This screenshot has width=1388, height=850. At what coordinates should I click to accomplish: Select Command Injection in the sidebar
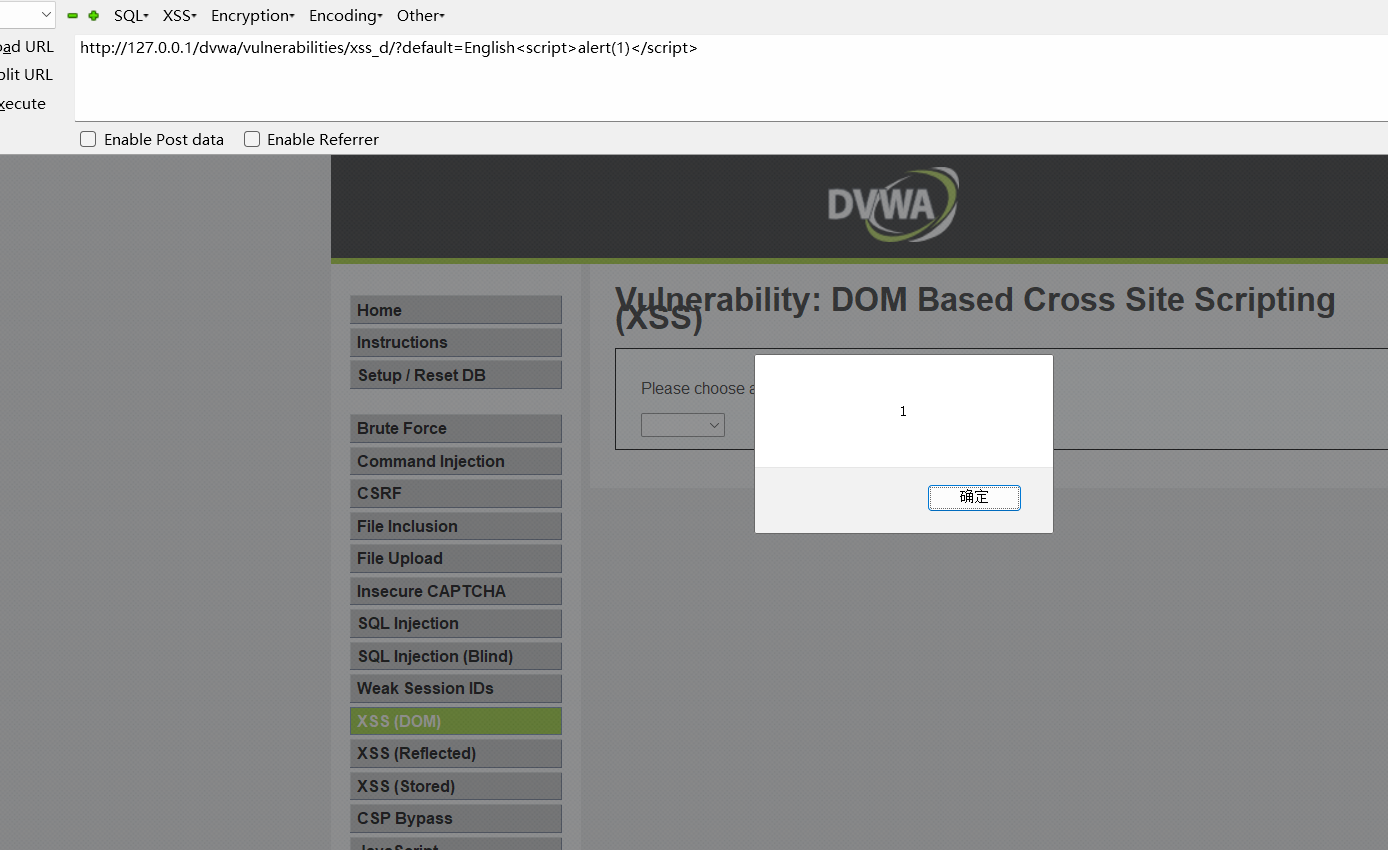pos(456,461)
